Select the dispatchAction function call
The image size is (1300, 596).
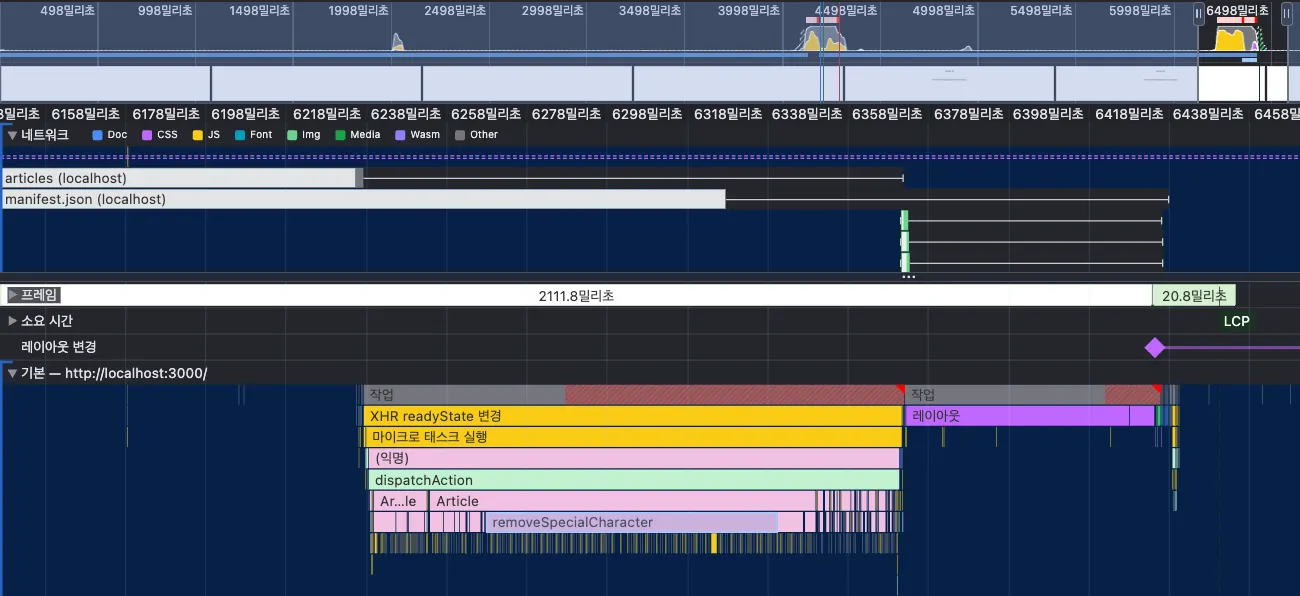(632, 480)
